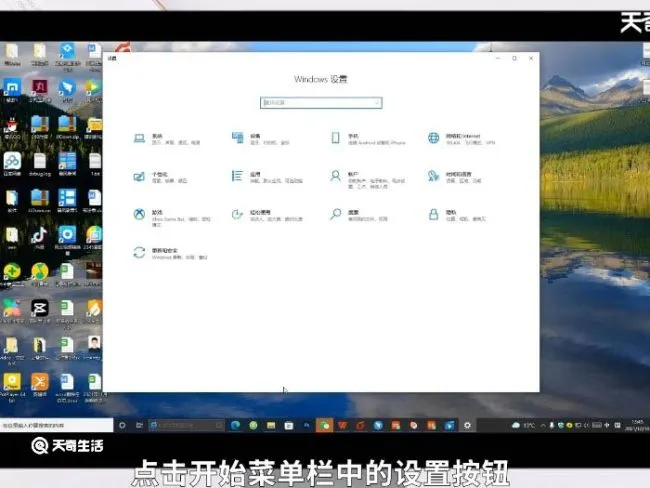Open the Phone category with smartphone icon
This screenshot has width=650, height=488.
pos(368,139)
